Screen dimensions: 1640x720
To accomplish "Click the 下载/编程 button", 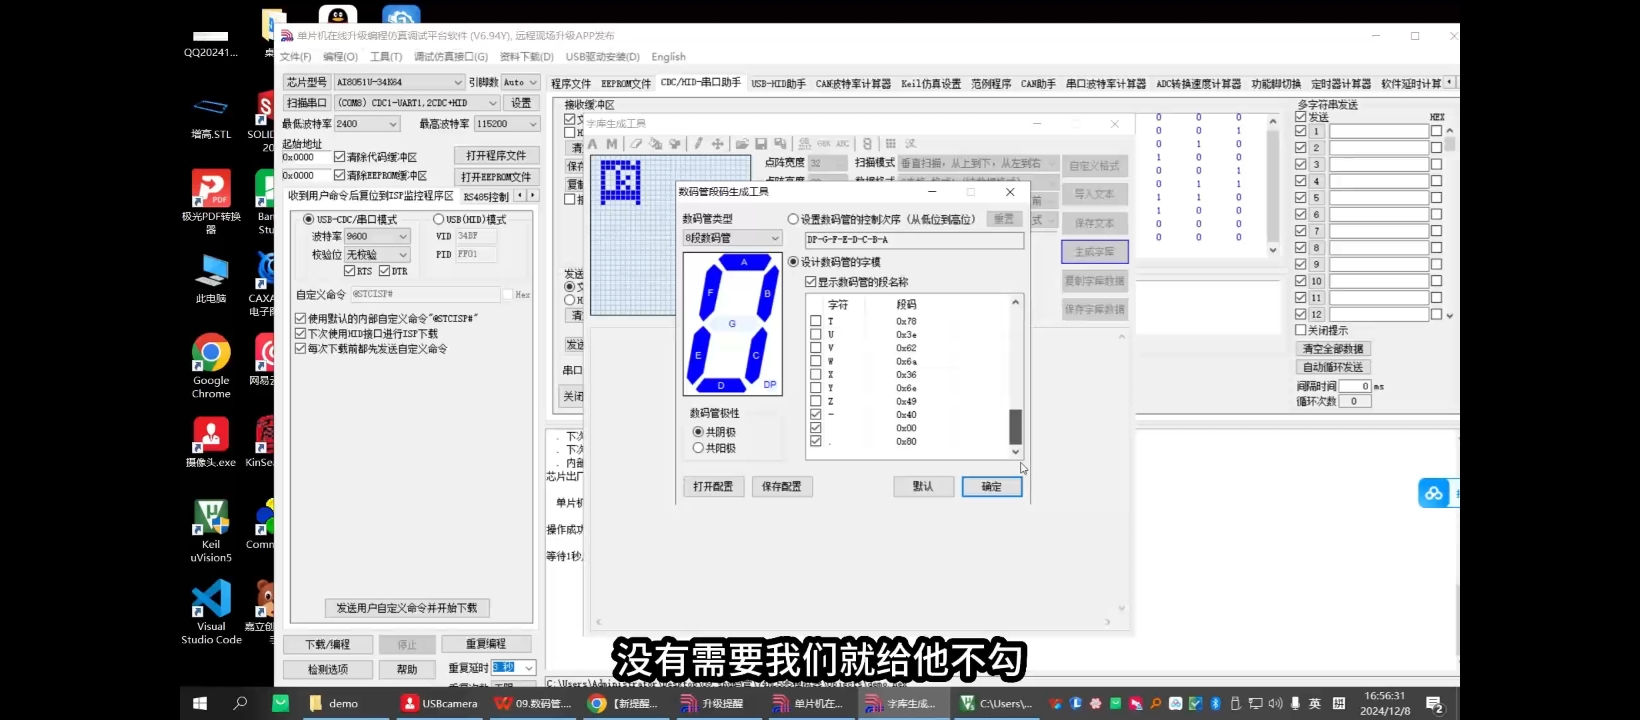I will [328, 645].
